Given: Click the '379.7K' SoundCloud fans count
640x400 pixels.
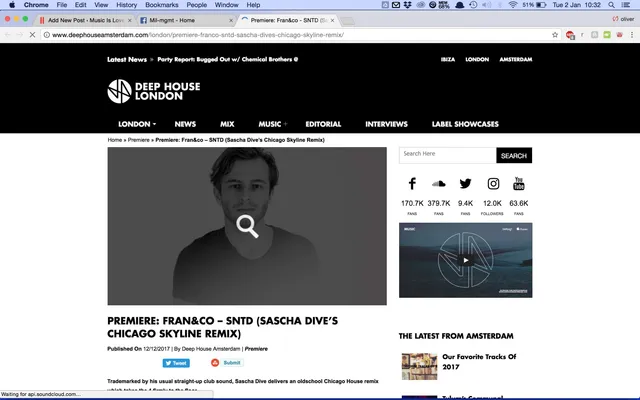Looking at the screenshot, I should tap(439, 203).
